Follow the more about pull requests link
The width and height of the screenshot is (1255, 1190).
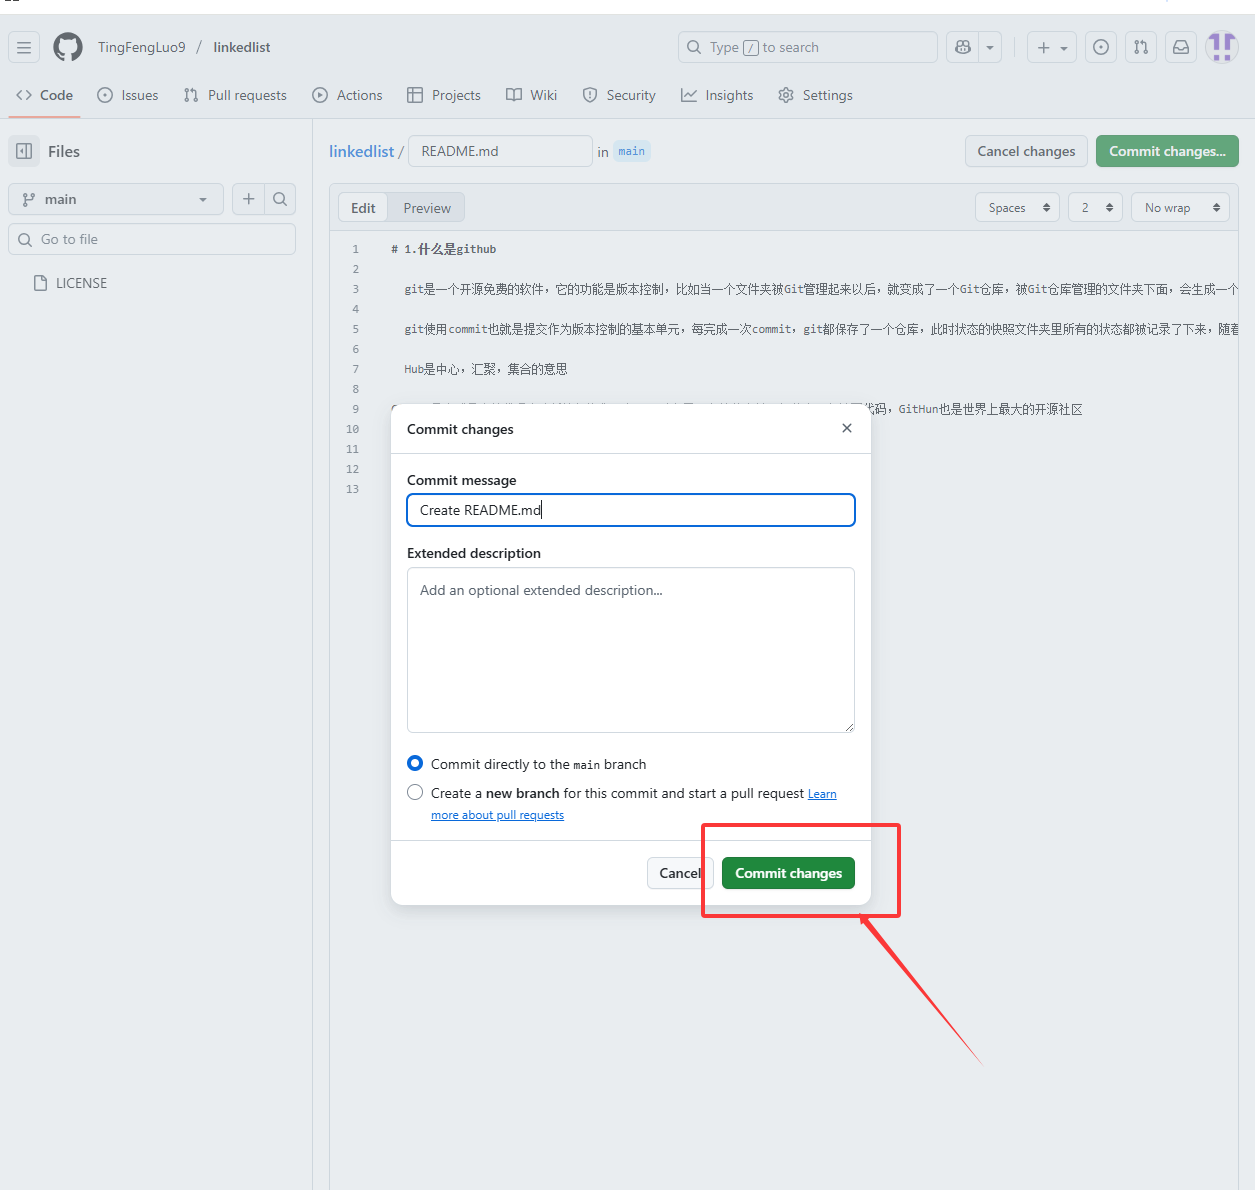coord(497,815)
